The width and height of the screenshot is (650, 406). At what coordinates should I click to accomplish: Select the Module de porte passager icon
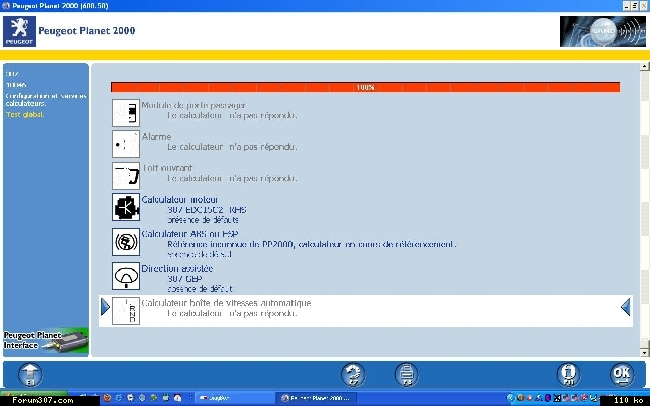pos(126,113)
